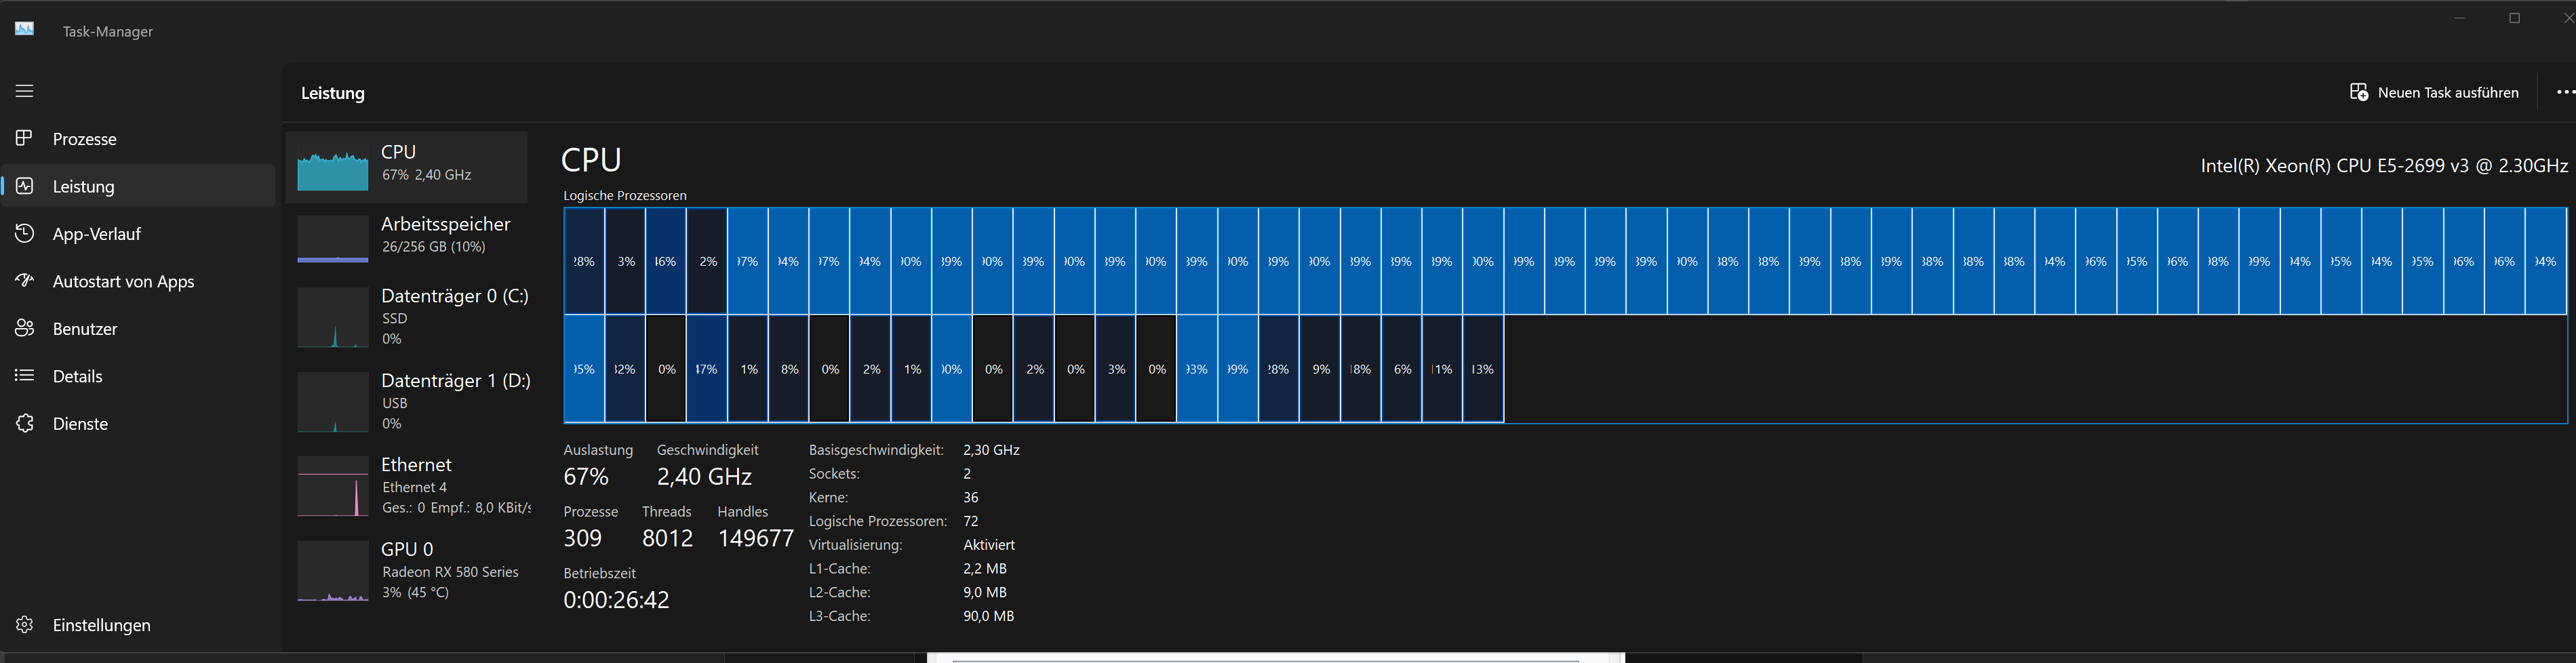
Task: Click the L3-Cache 90,0 MB value
Action: coord(989,616)
